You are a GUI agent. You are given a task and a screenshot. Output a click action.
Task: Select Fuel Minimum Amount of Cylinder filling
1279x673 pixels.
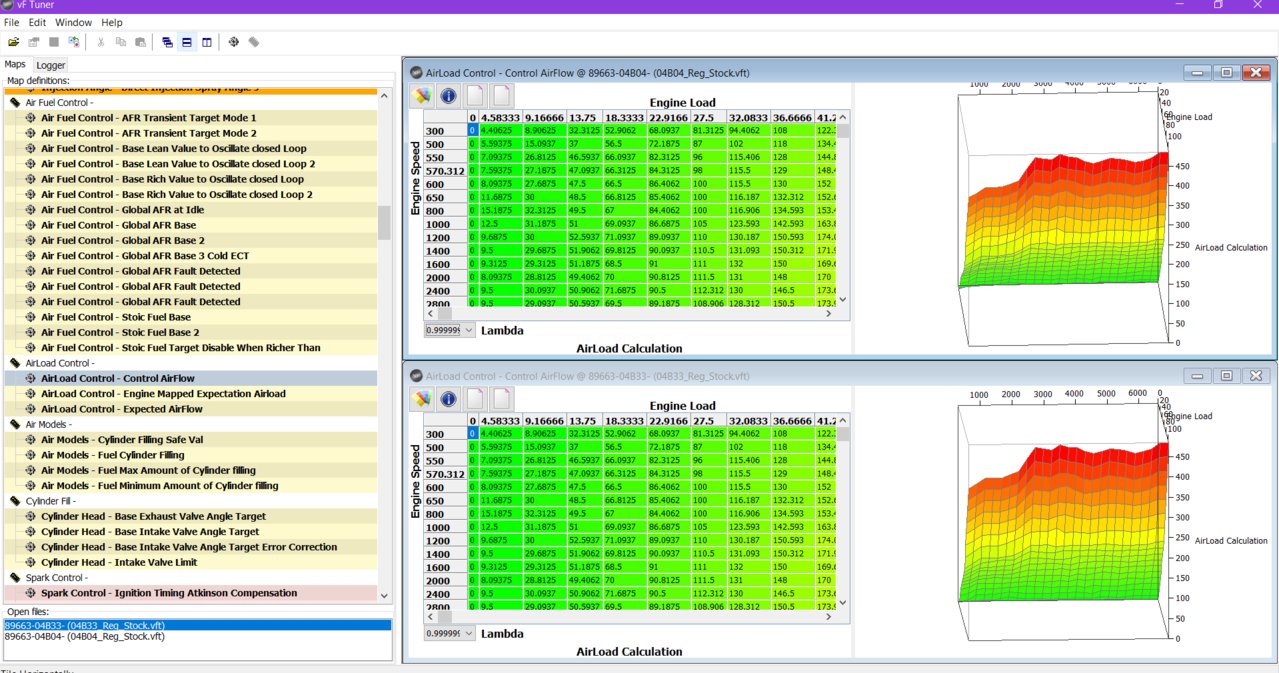click(x=191, y=486)
